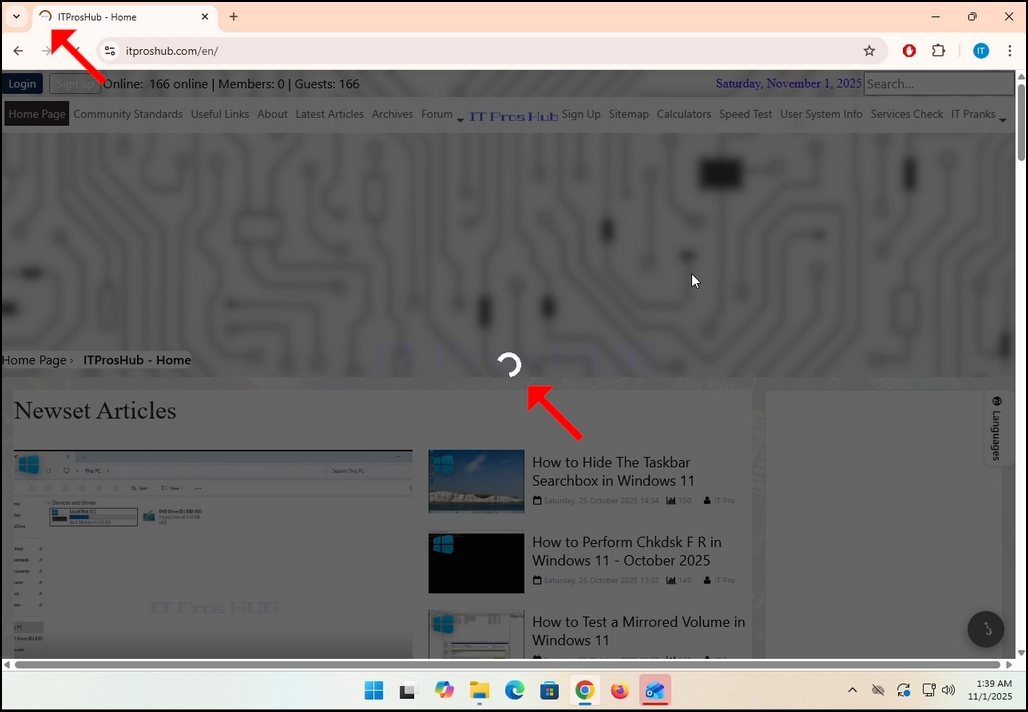
Task: Bookmark this page with the star icon
Action: click(869, 50)
